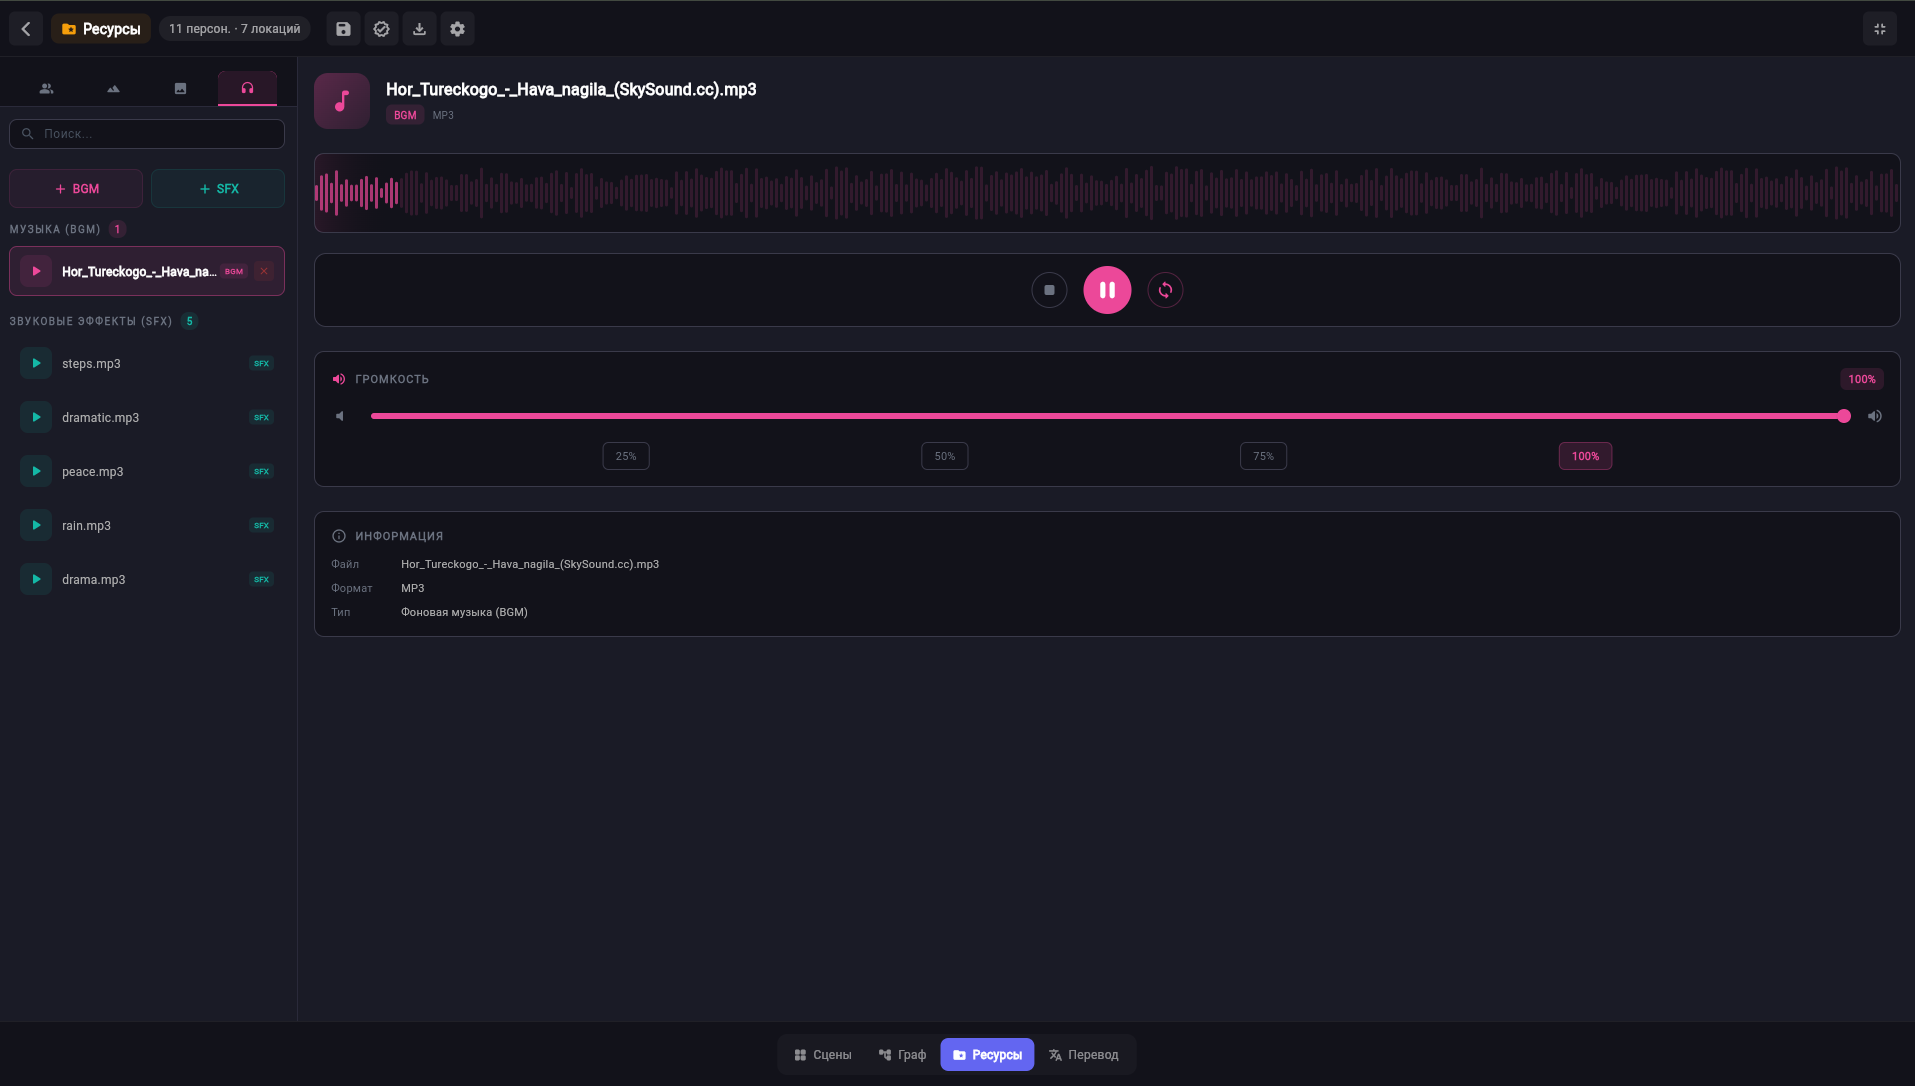Select the drama.mp3 row
Screen dimensions: 1915x1086
[x=147, y=580]
